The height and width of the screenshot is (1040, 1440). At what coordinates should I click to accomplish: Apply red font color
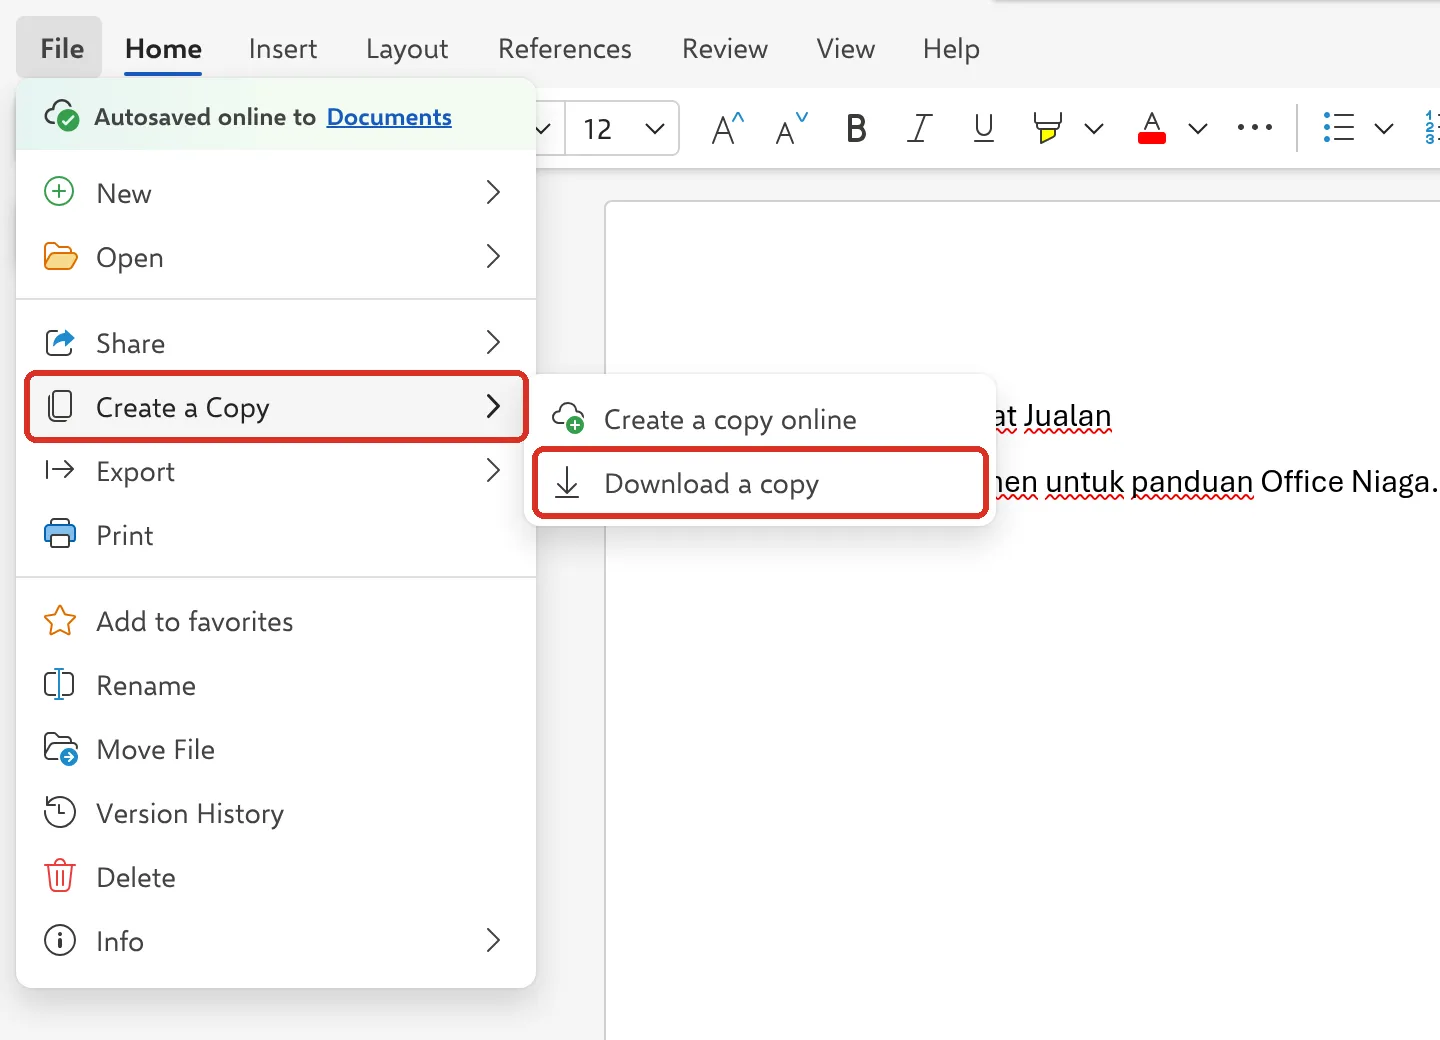click(x=1152, y=128)
